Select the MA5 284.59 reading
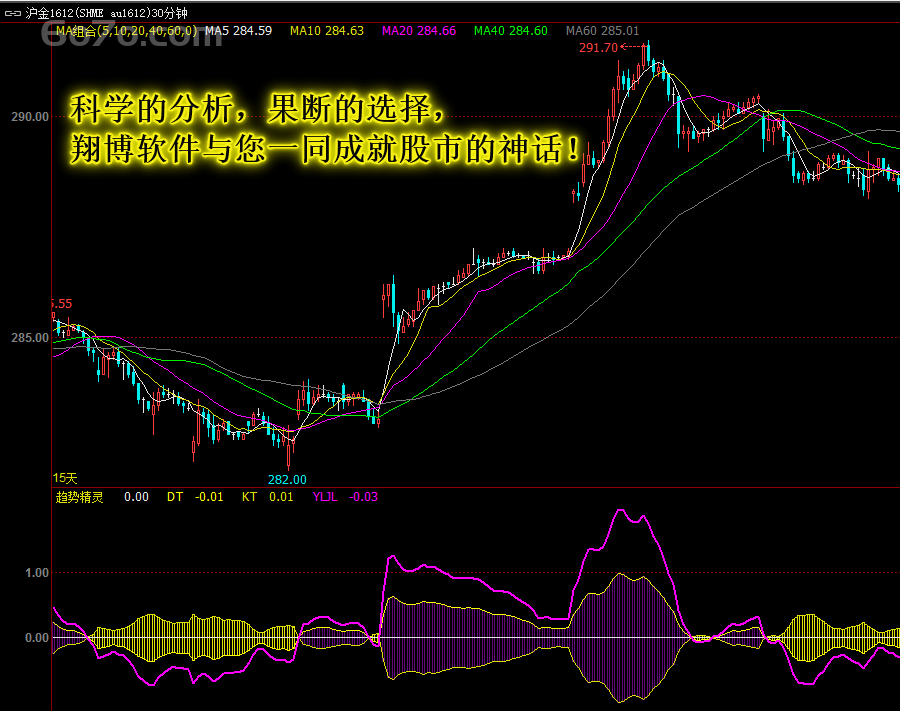Viewport: 900px width, 711px height. click(238, 31)
